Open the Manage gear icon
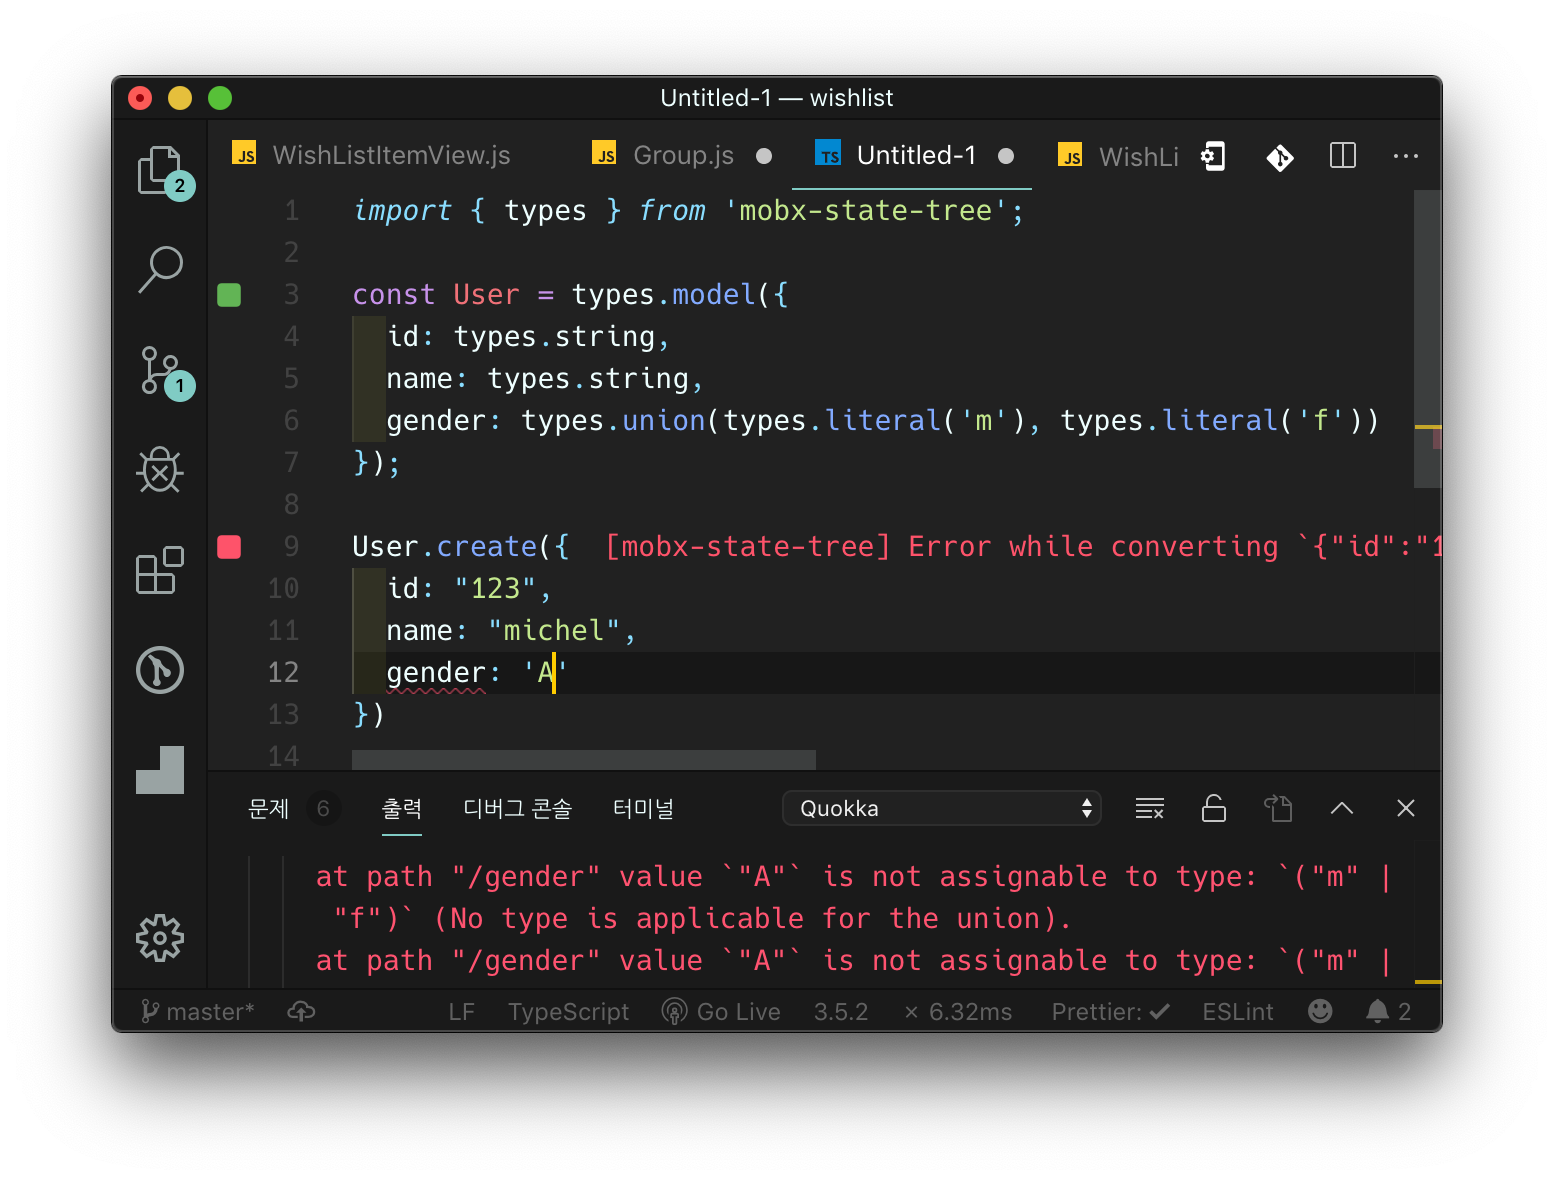Image resolution: width=1554 pixels, height=1180 pixels. point(160,937)
